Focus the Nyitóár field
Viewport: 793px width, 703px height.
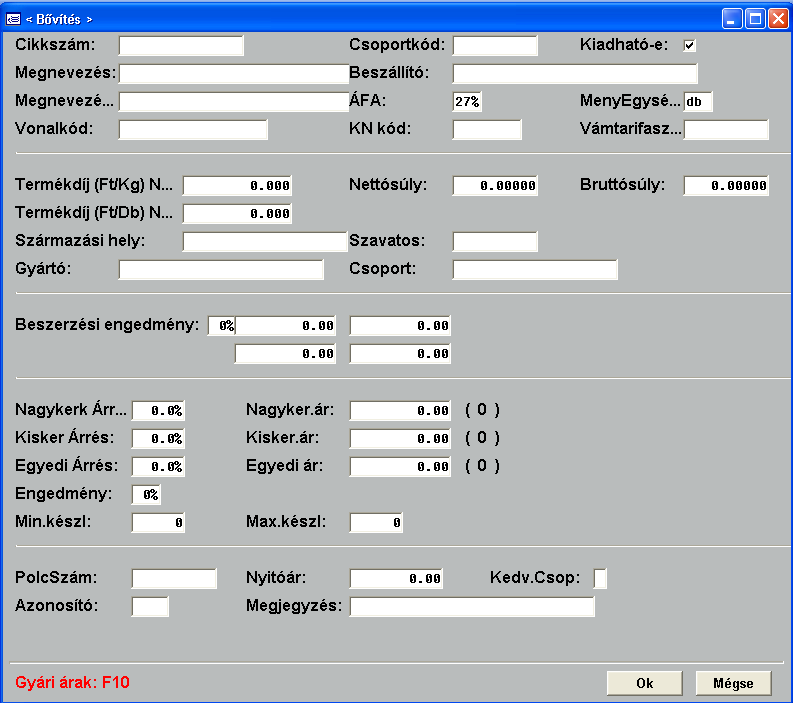(x=396, y=579)
